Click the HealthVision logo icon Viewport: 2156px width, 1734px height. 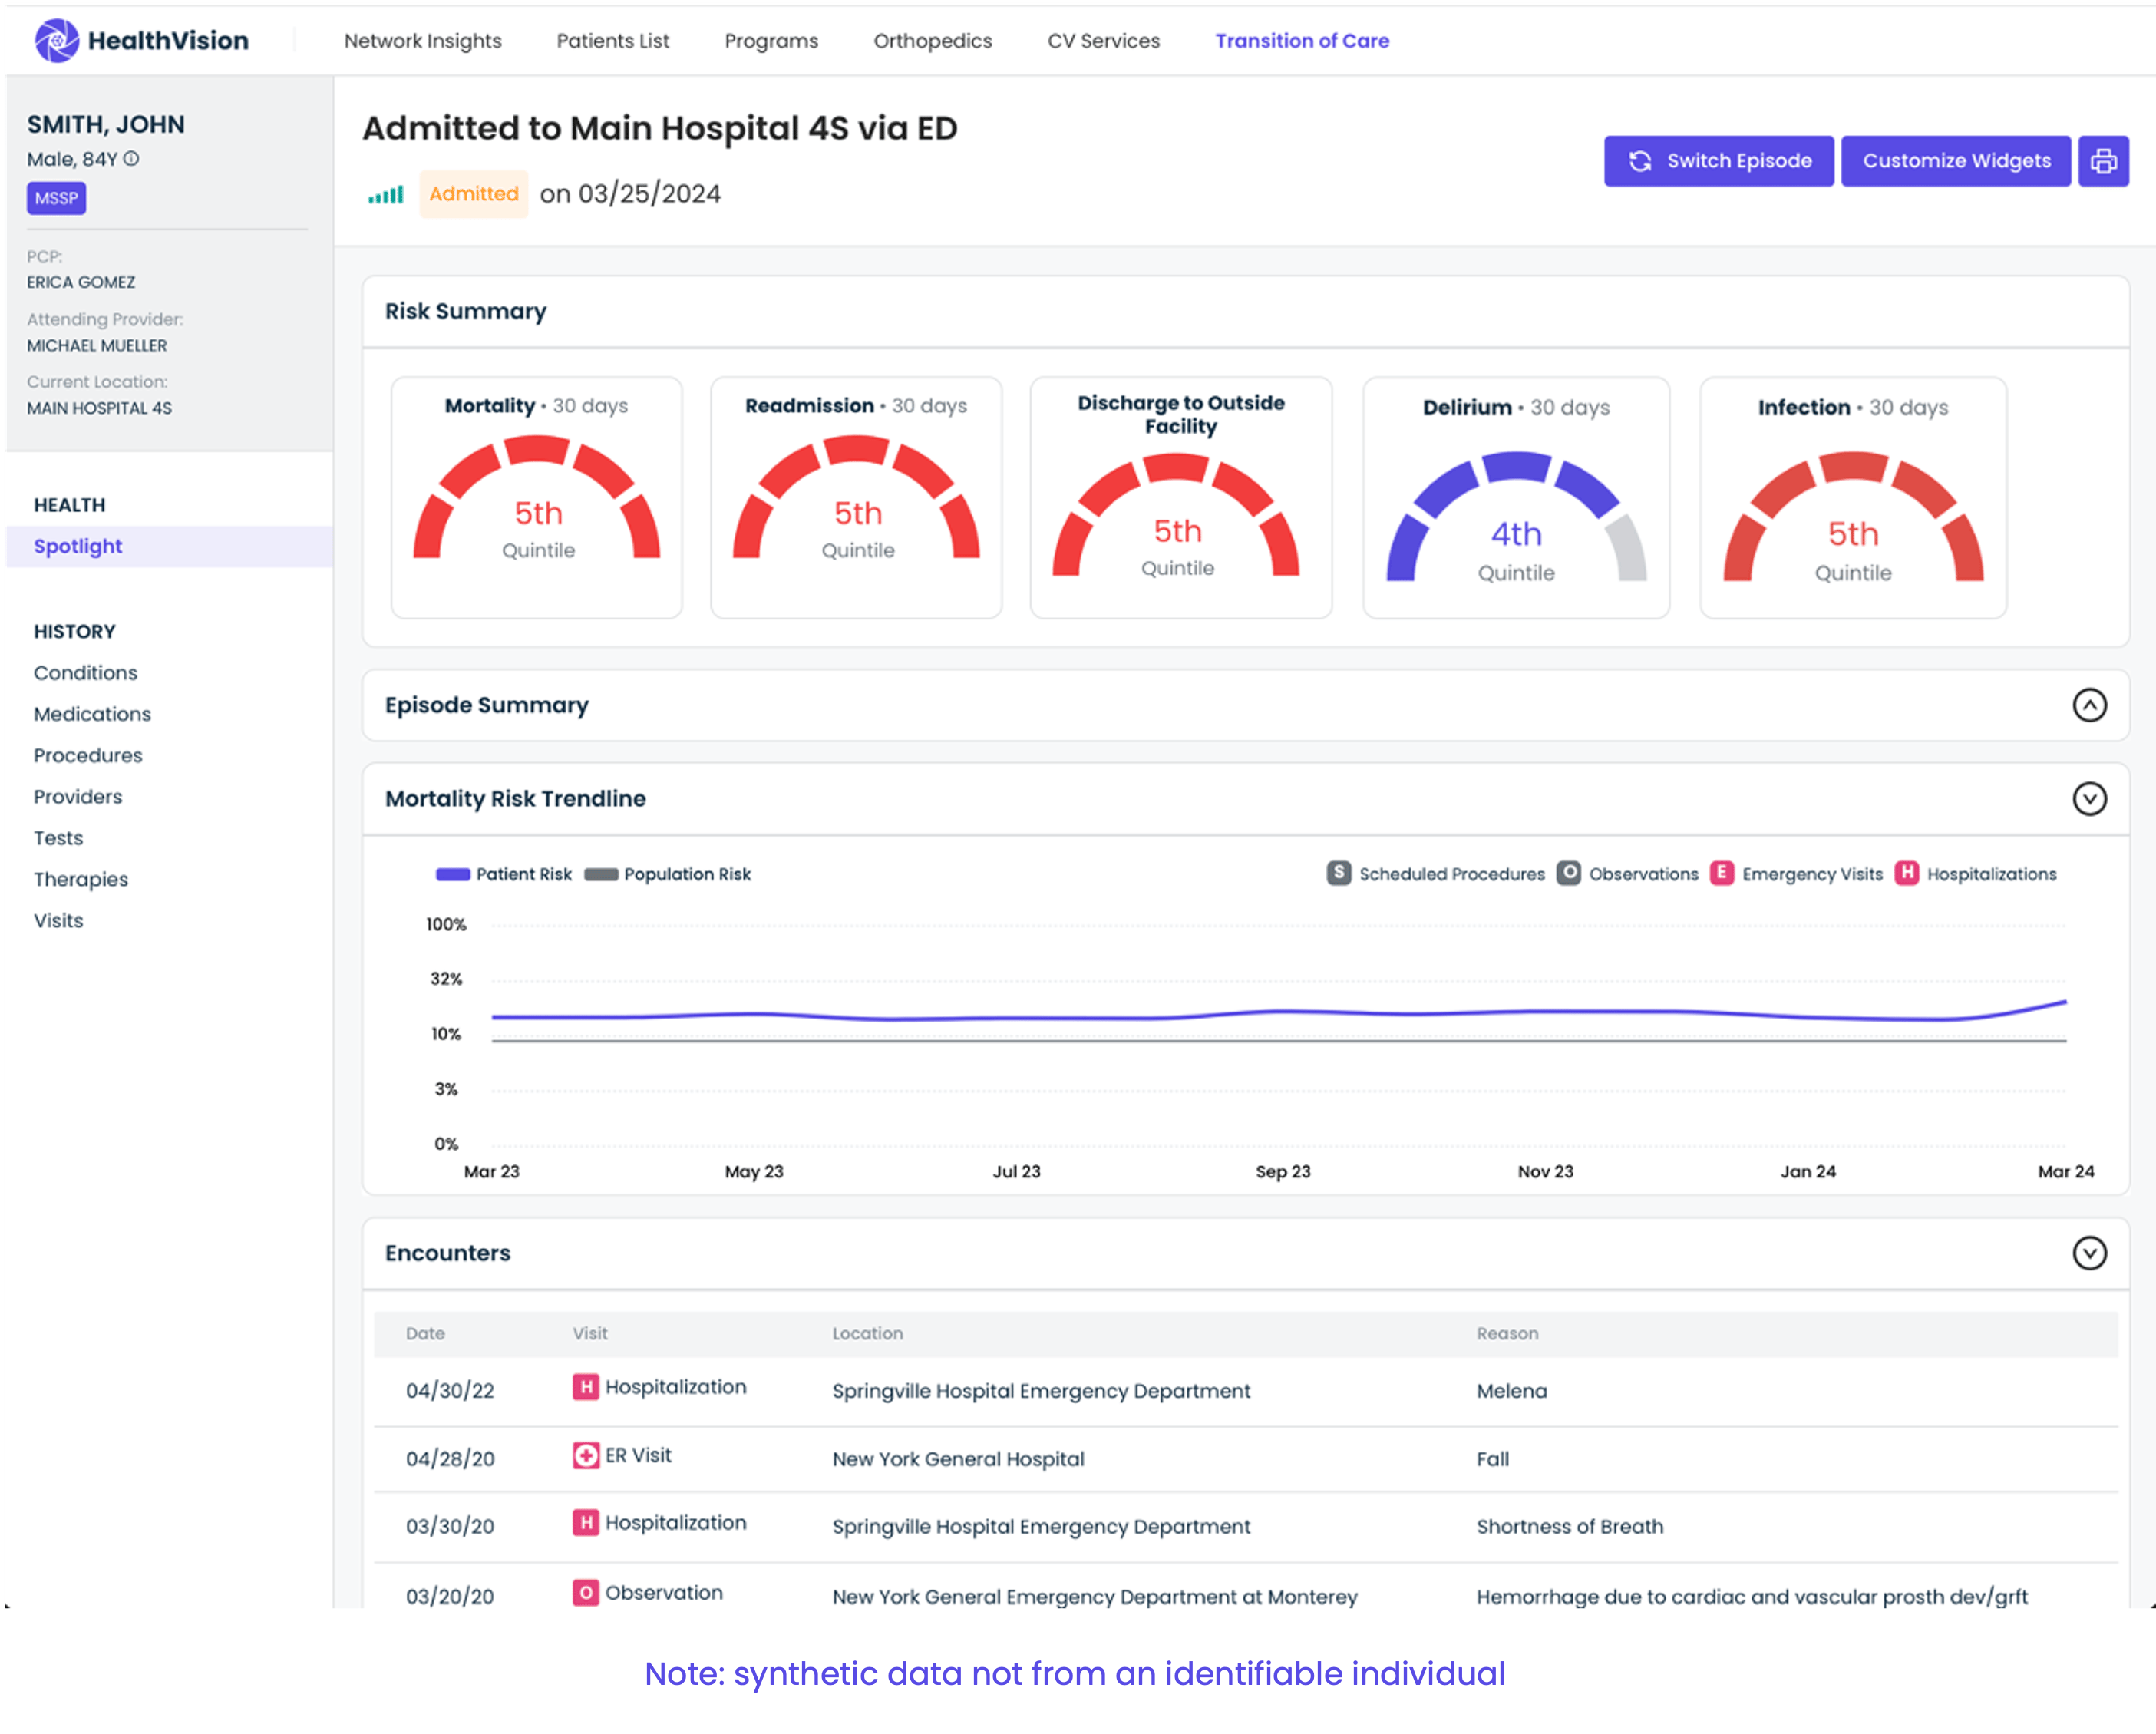point(57,40)
